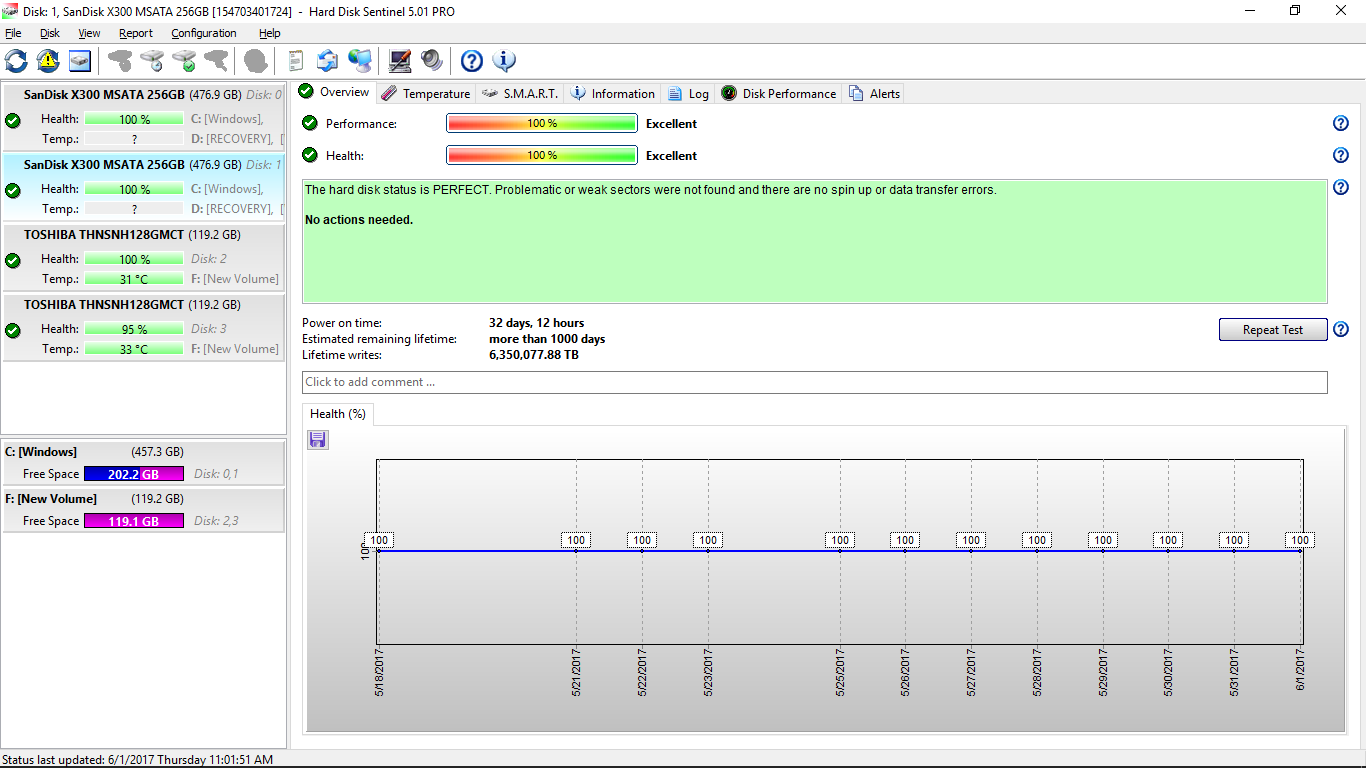Image resolution: width=1366 pixels, height=768 pixels.
Task: Click the disk with green checkmark toolbar icon
Action: pos(184,61)
